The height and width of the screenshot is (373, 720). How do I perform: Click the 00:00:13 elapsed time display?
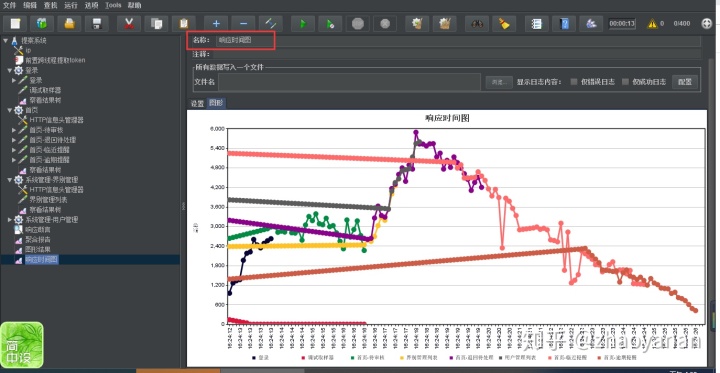pos(622,23)
